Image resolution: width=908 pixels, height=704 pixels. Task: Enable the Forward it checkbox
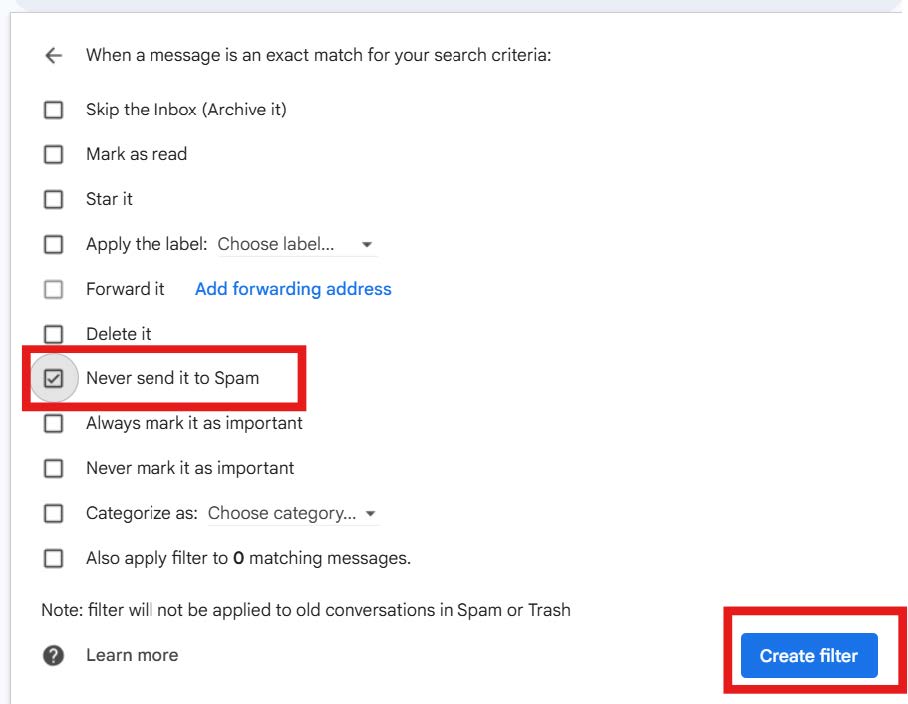pyautogui.click(x=53, y=289)
